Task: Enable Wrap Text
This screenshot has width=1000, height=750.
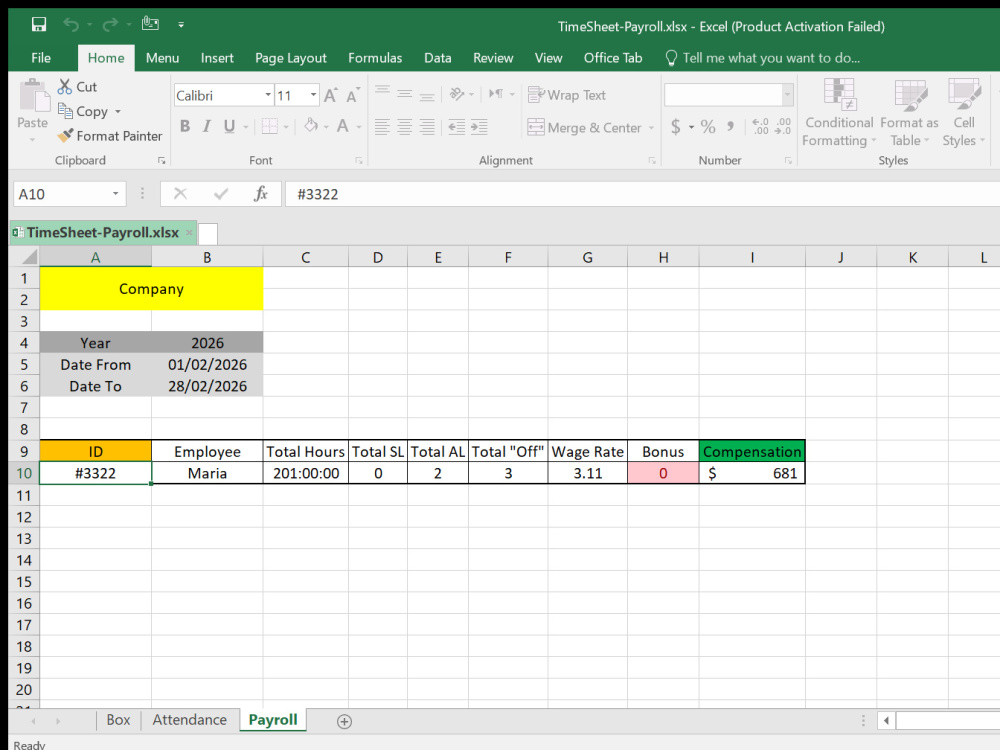Action: [x=566, y=95]
